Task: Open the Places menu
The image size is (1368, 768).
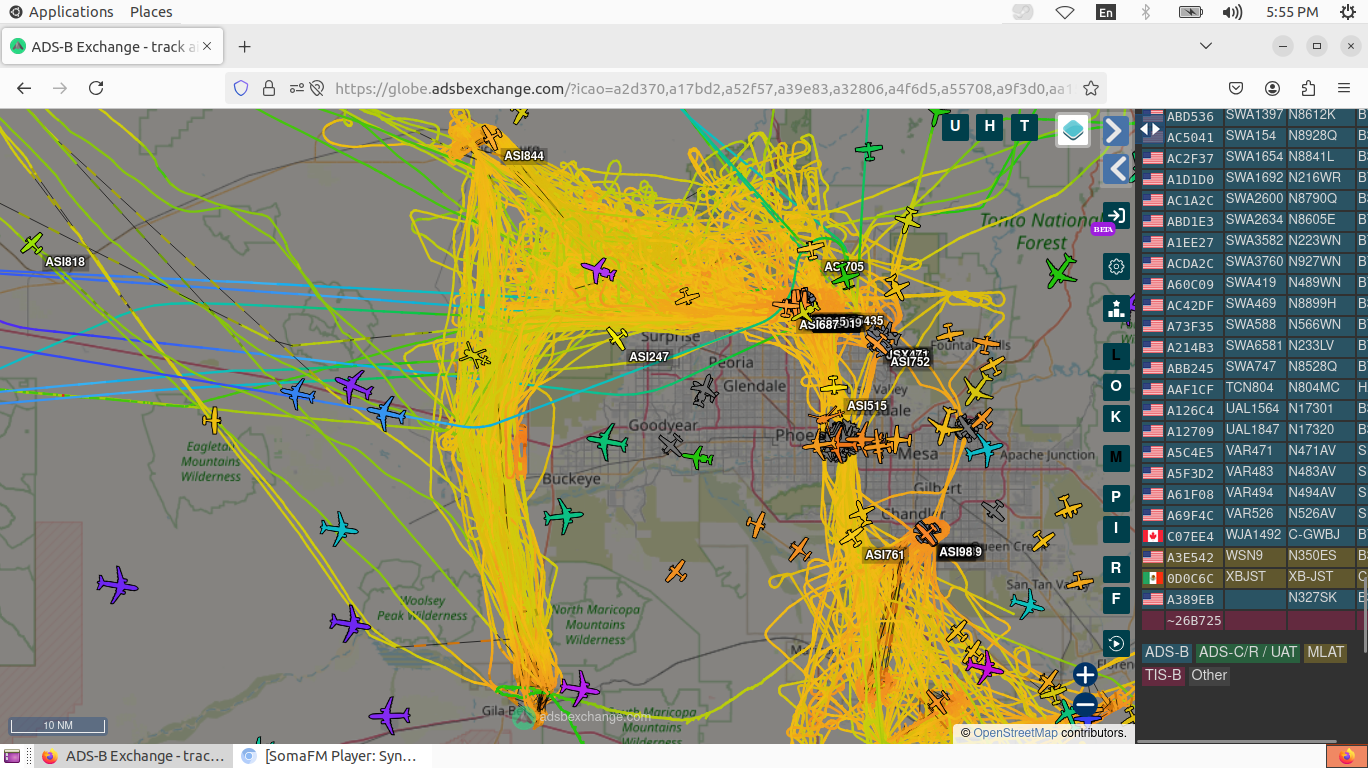Action: pyautogui.click(x=151, y=12)
